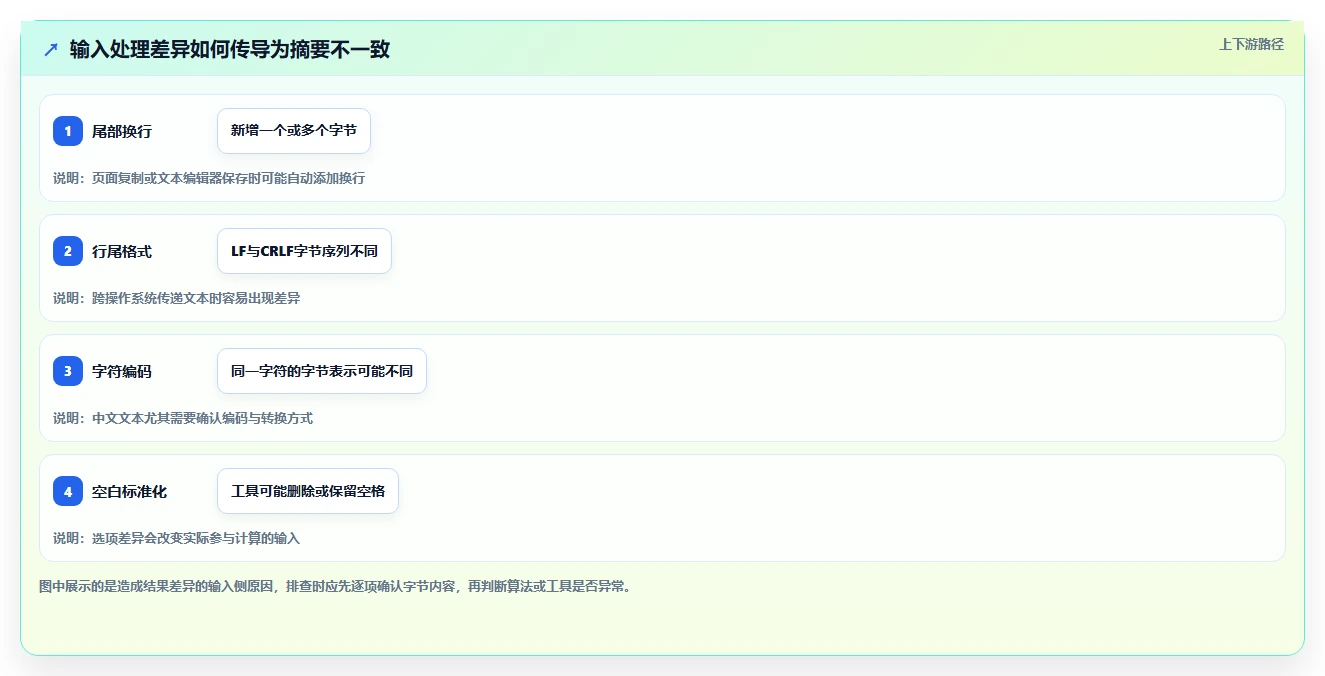The height and width of the screenshot is (676, 1325).
Task: Click the 尾部换行 step label
Action: point(122,131)
